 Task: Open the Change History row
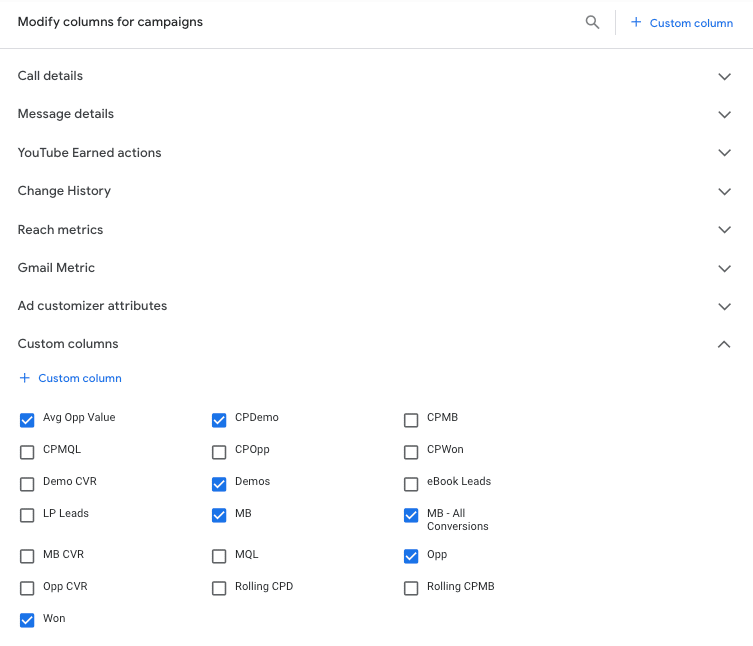pos(65,191)
